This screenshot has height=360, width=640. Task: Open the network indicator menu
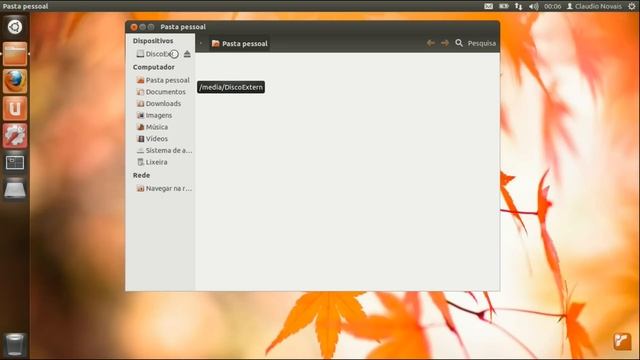click(518, 6)
